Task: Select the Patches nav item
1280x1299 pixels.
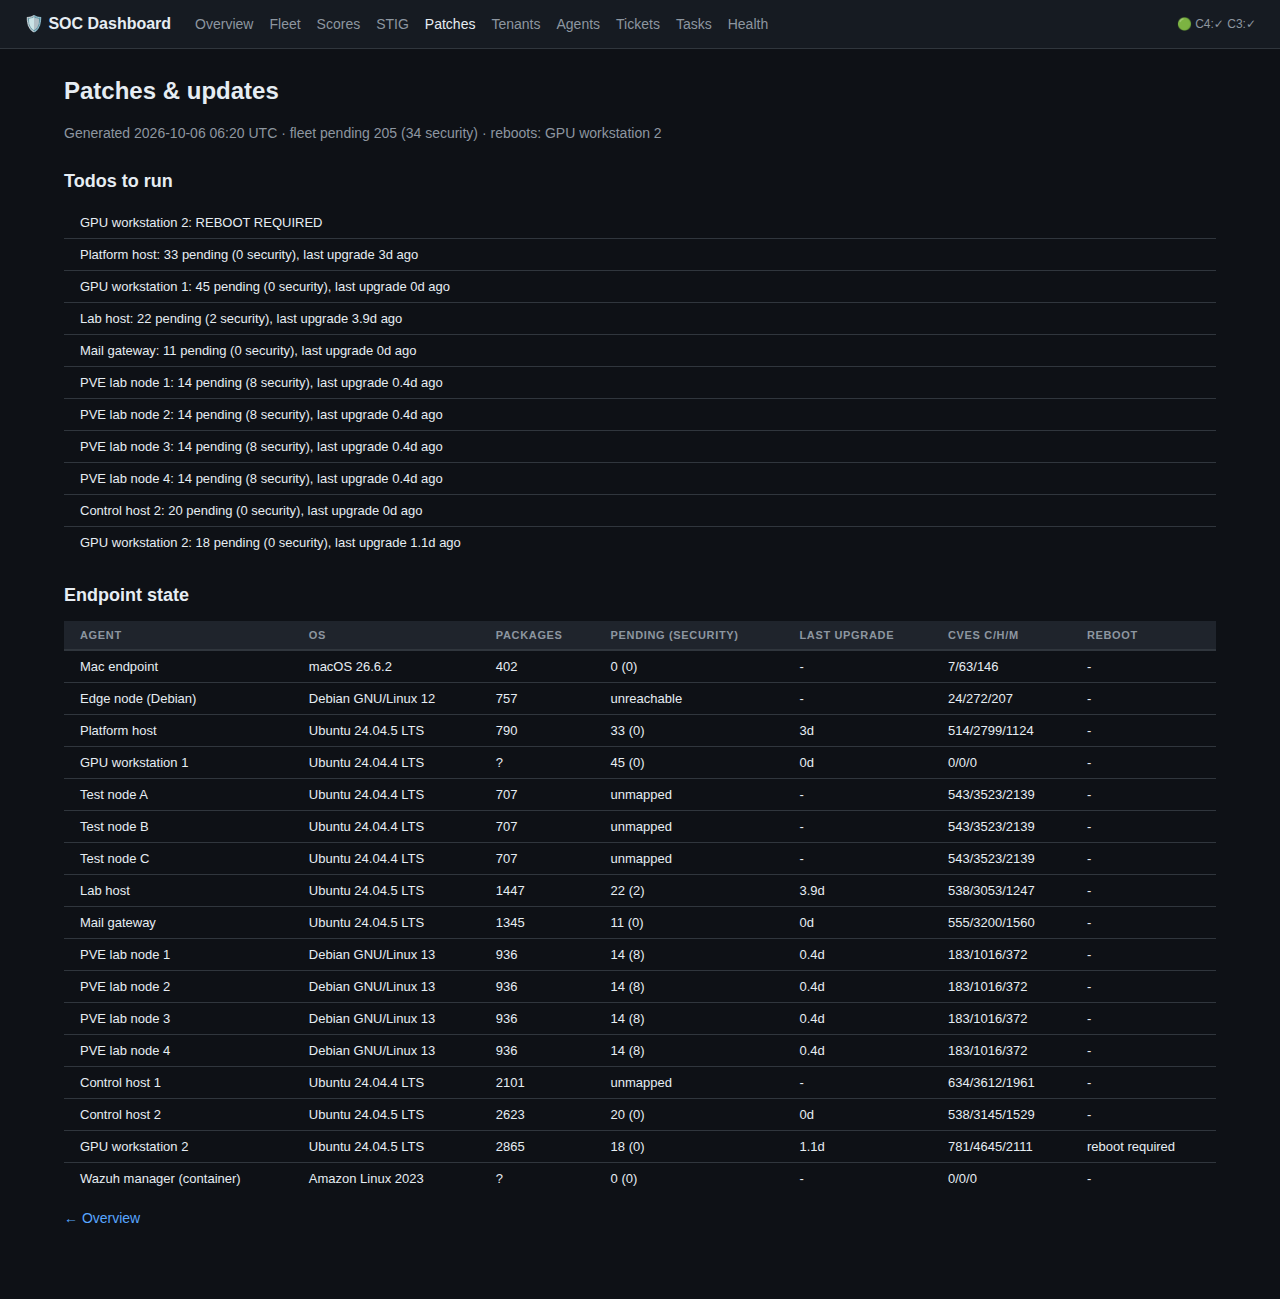Action: pos(450,24)
